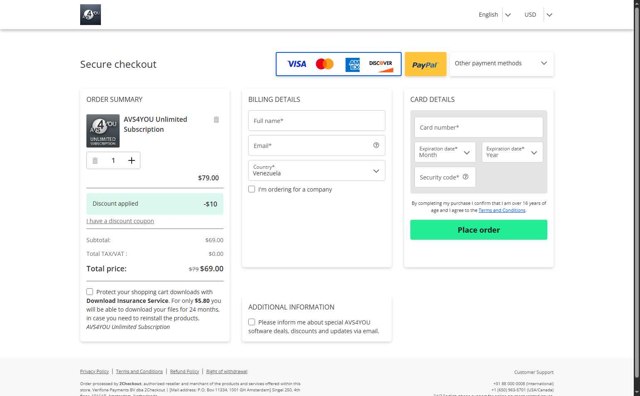Image resolution: width=640 pixels, height=396 pixels.
Task: Open the Country dropdown showing Venezuela
Action: point(316,171)
